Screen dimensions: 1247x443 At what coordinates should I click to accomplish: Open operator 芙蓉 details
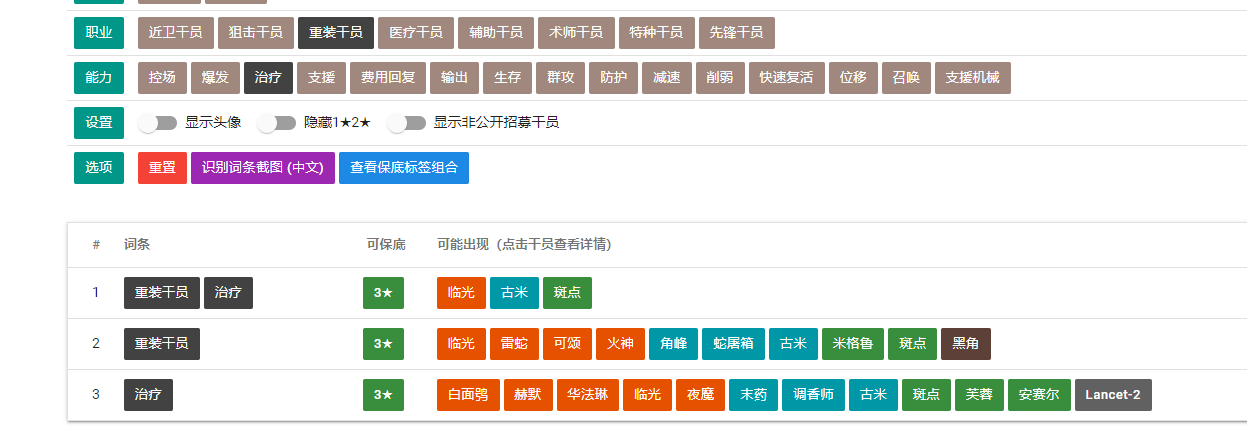(x=979, y=395)
